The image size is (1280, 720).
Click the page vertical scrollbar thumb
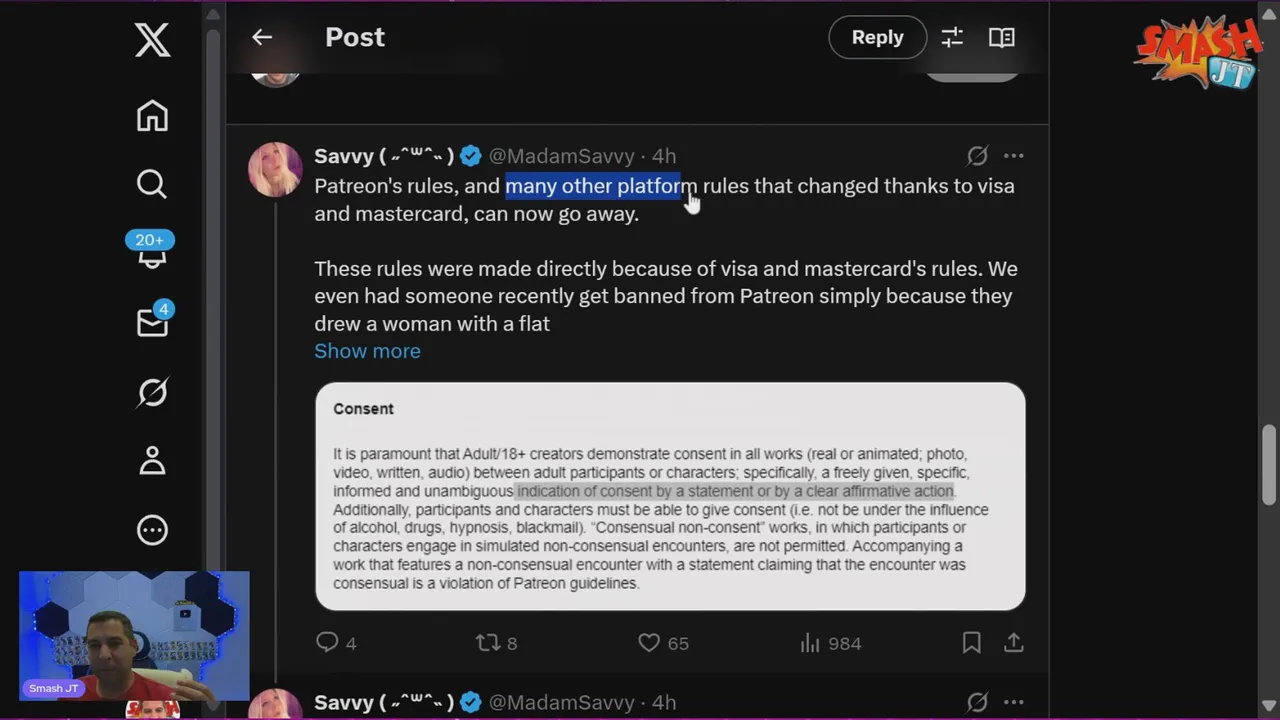(x=1269, y=466)
